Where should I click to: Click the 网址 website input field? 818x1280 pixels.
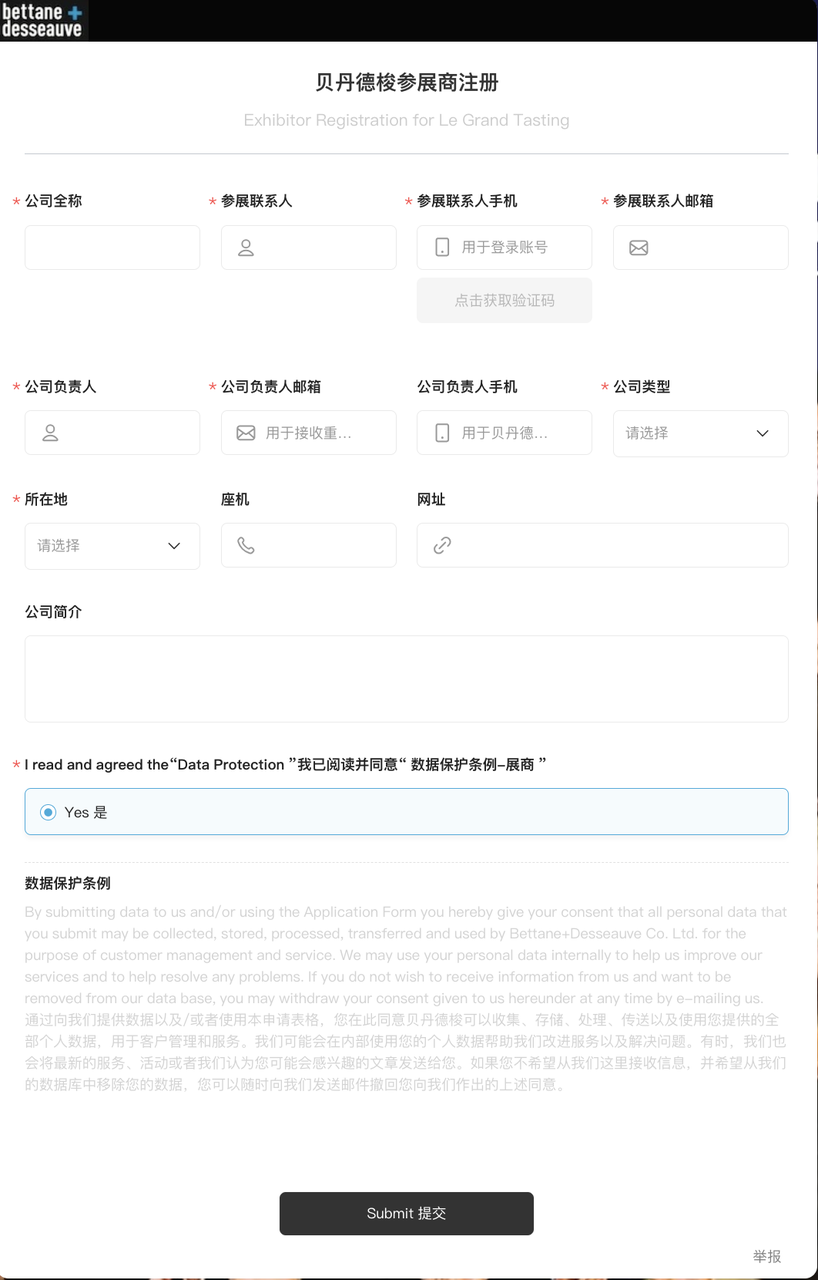click(602, 545)
